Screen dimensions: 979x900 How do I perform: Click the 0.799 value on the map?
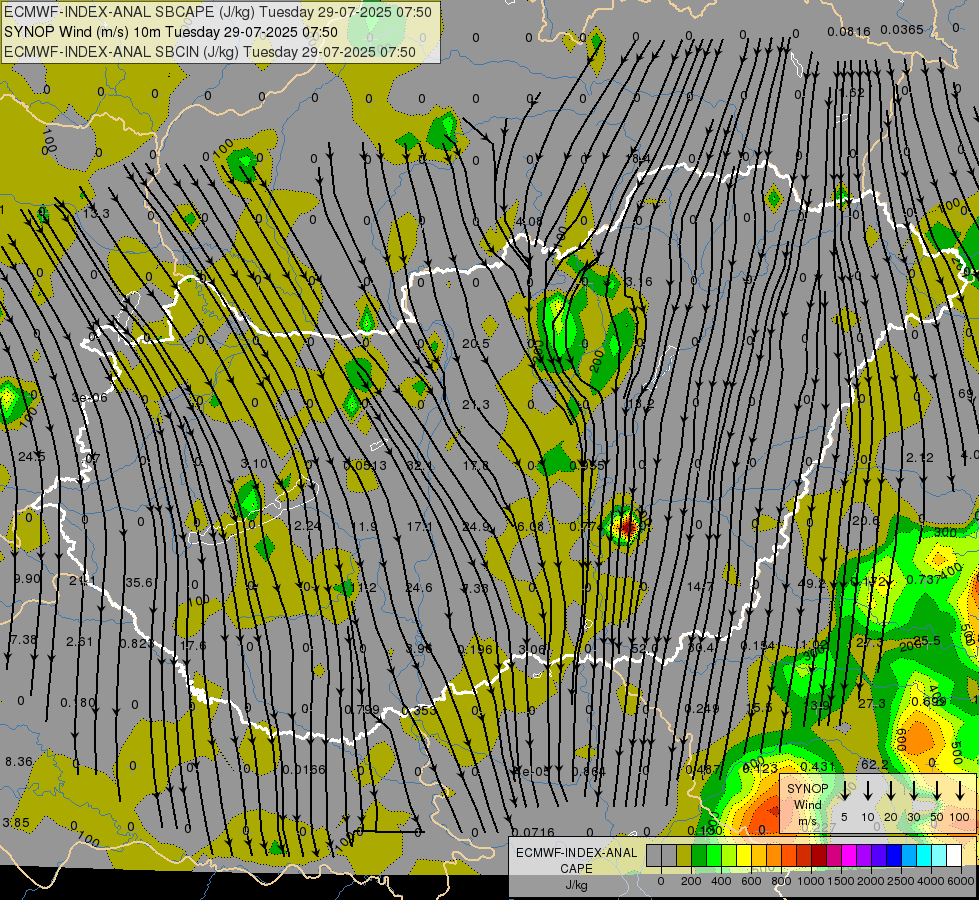click(362, 710)
